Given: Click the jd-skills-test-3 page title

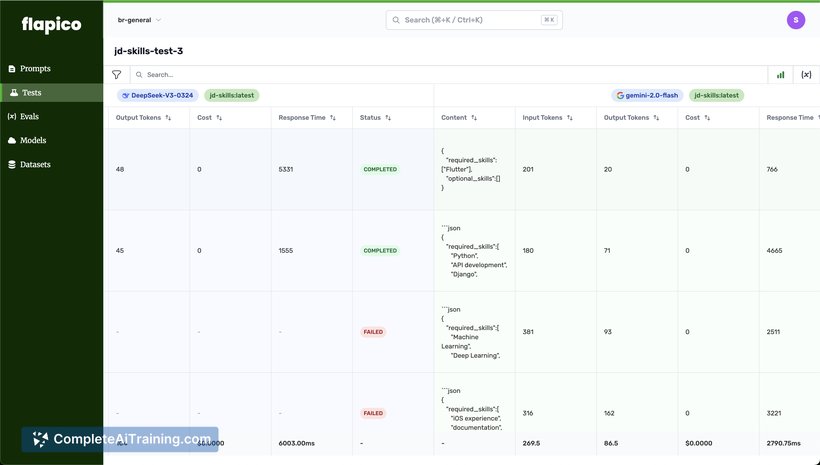Looking at the screenshot, I should tap(149, 51).
